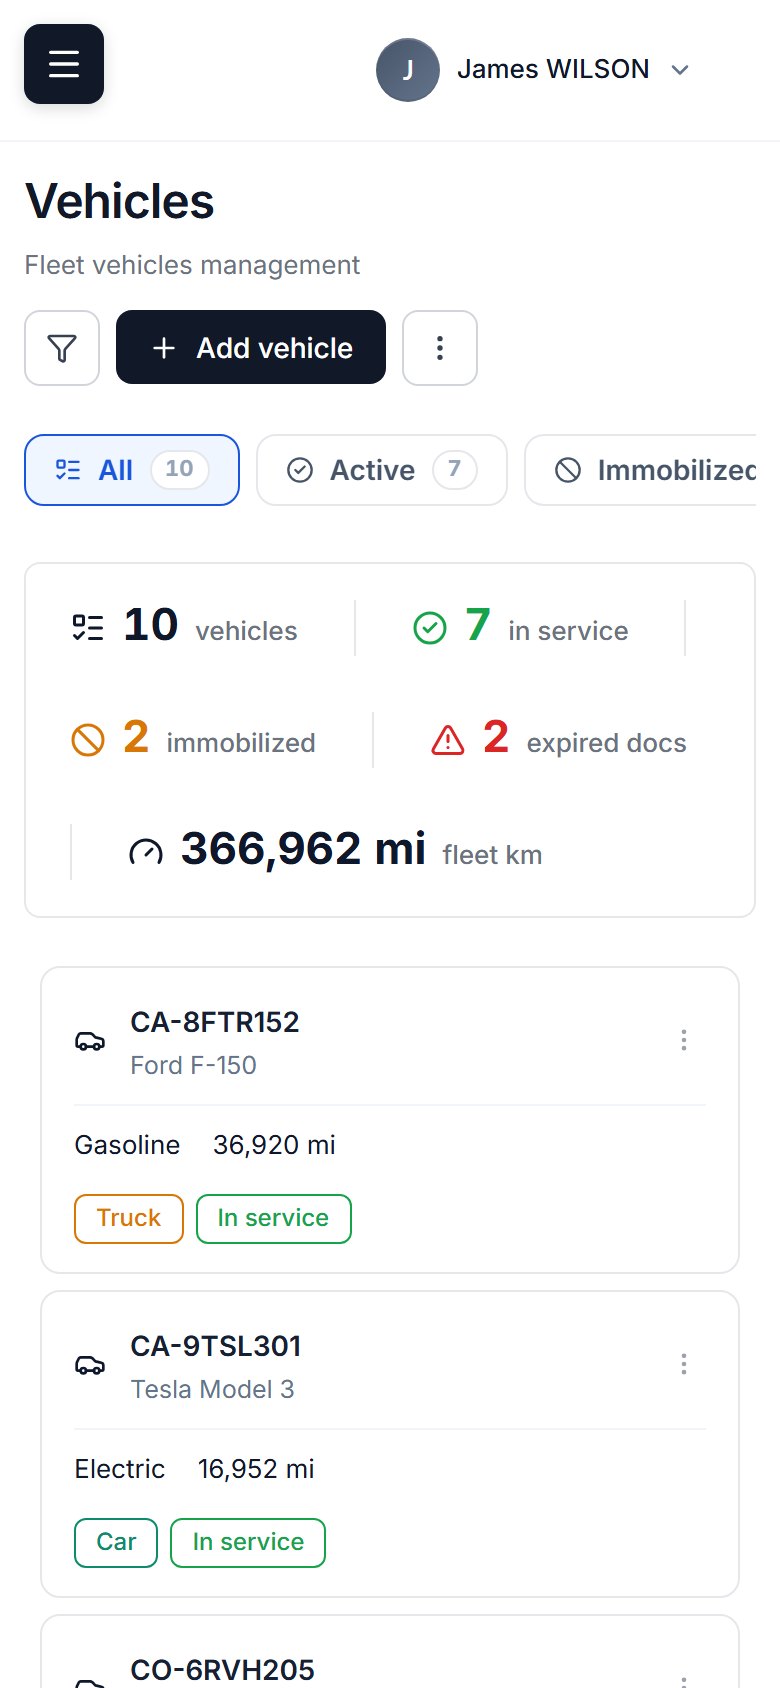This screenshot has height=1688, width=780.
Task: Select the All vehicles tab
Action: pyautogui.click(x=132, y=470)
